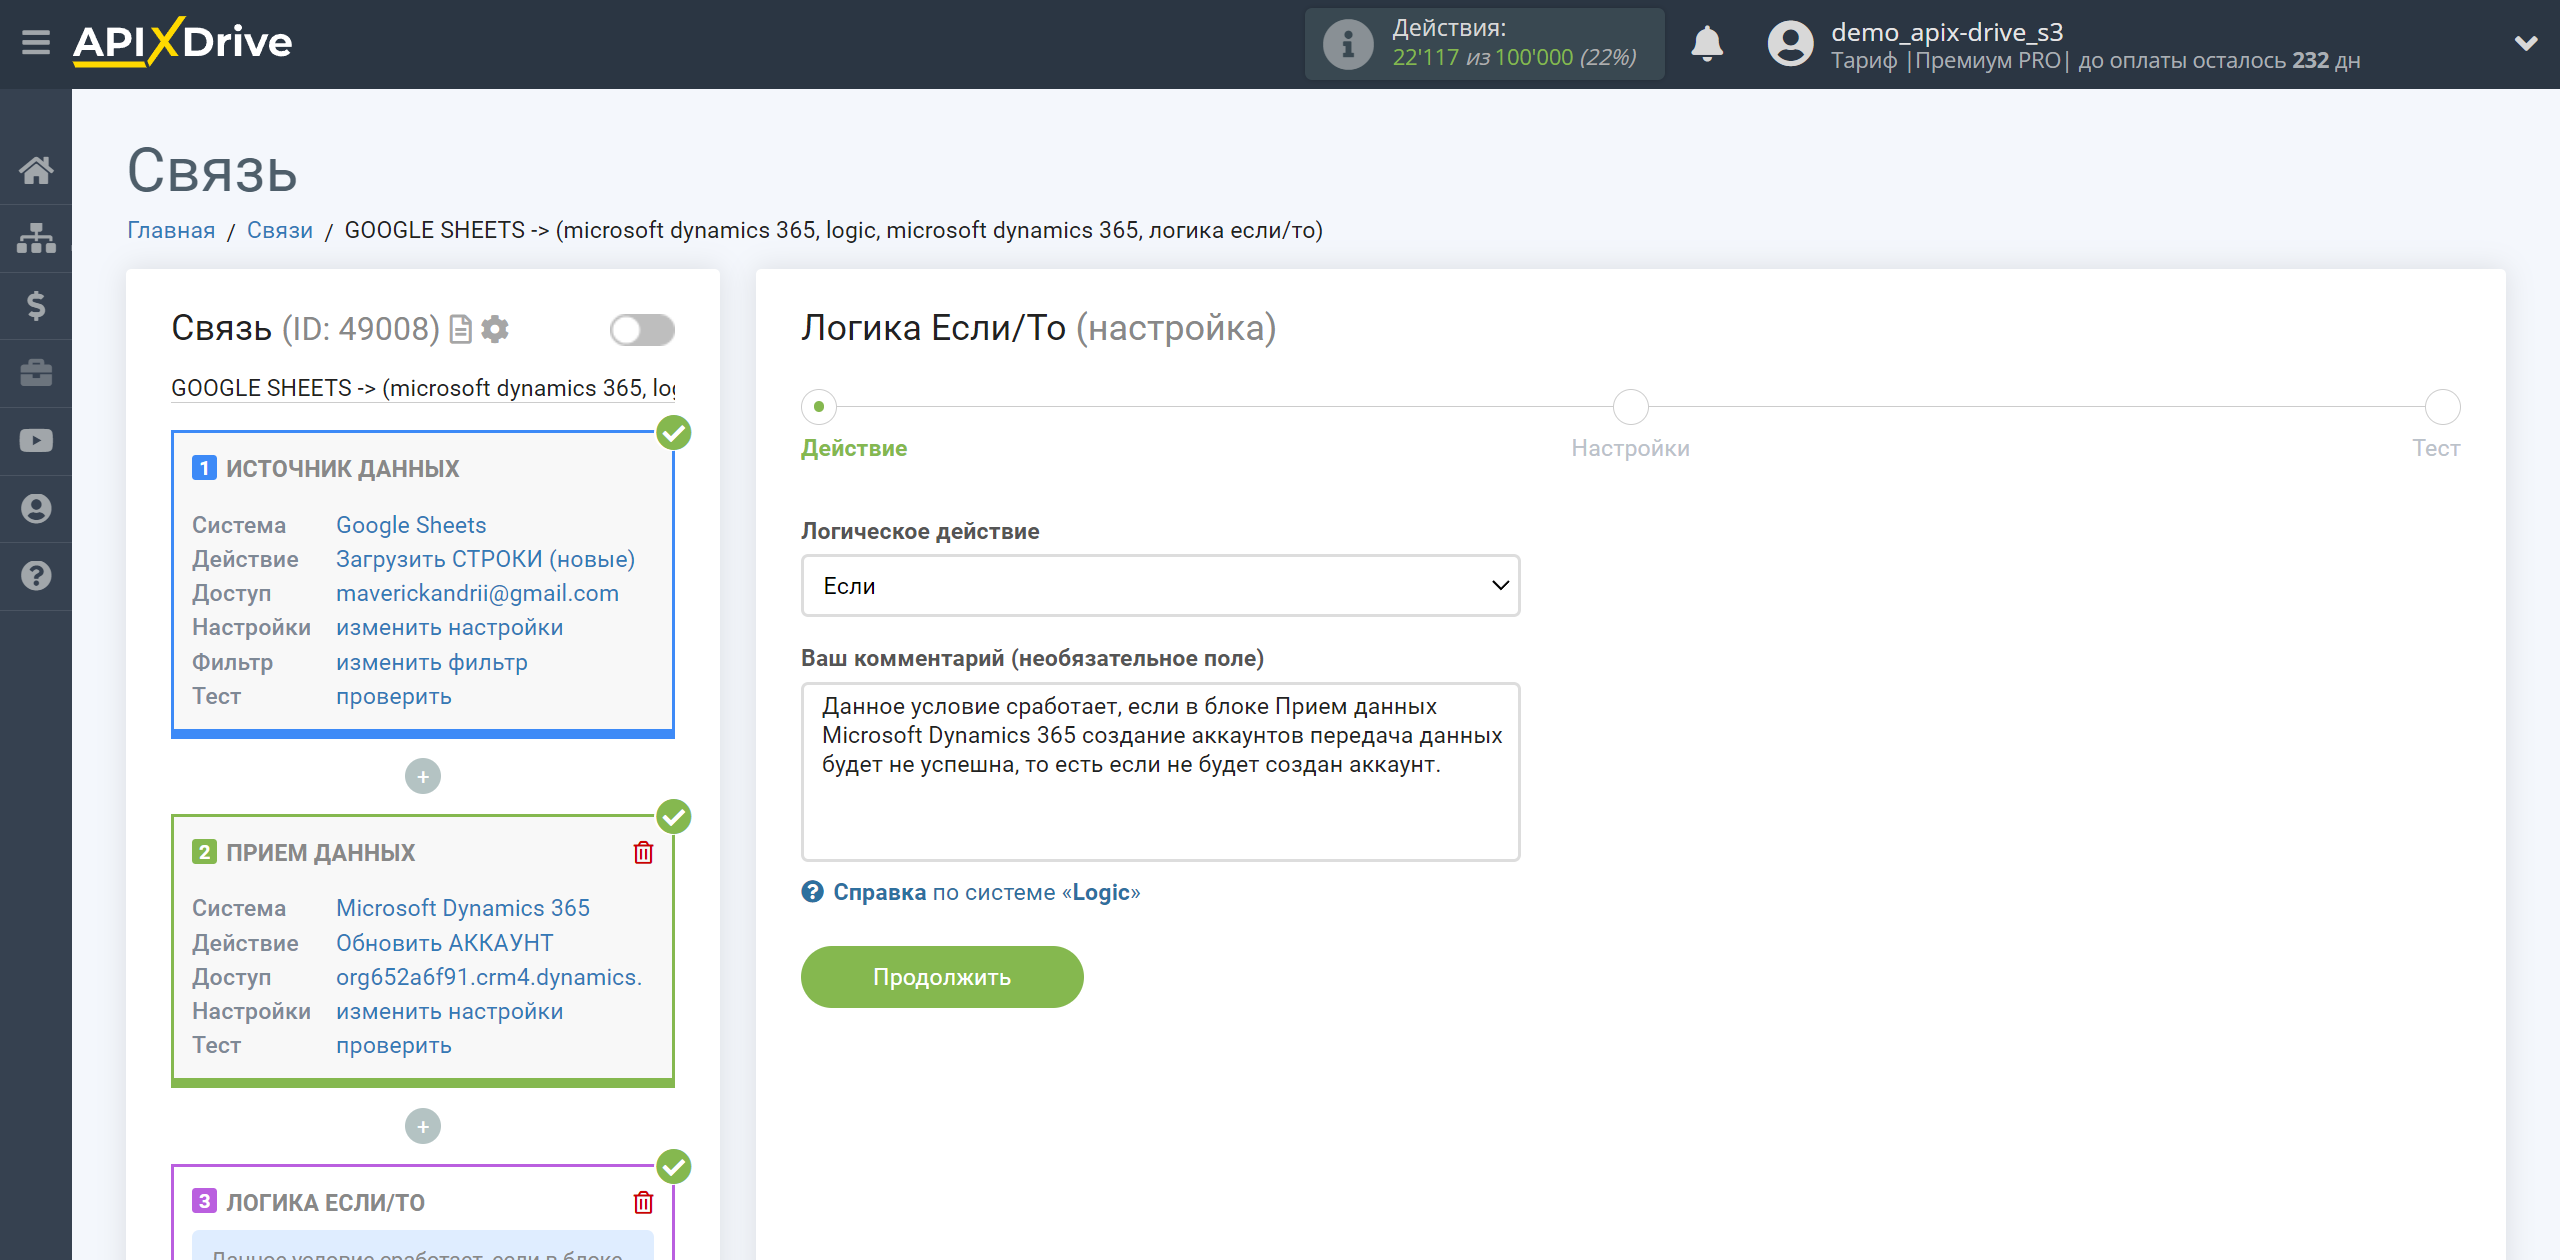Screen dimensions: 2560x1260
Task: Click the ИСТОЧНИК ДАННЫХ header
Action: [342, 469]
